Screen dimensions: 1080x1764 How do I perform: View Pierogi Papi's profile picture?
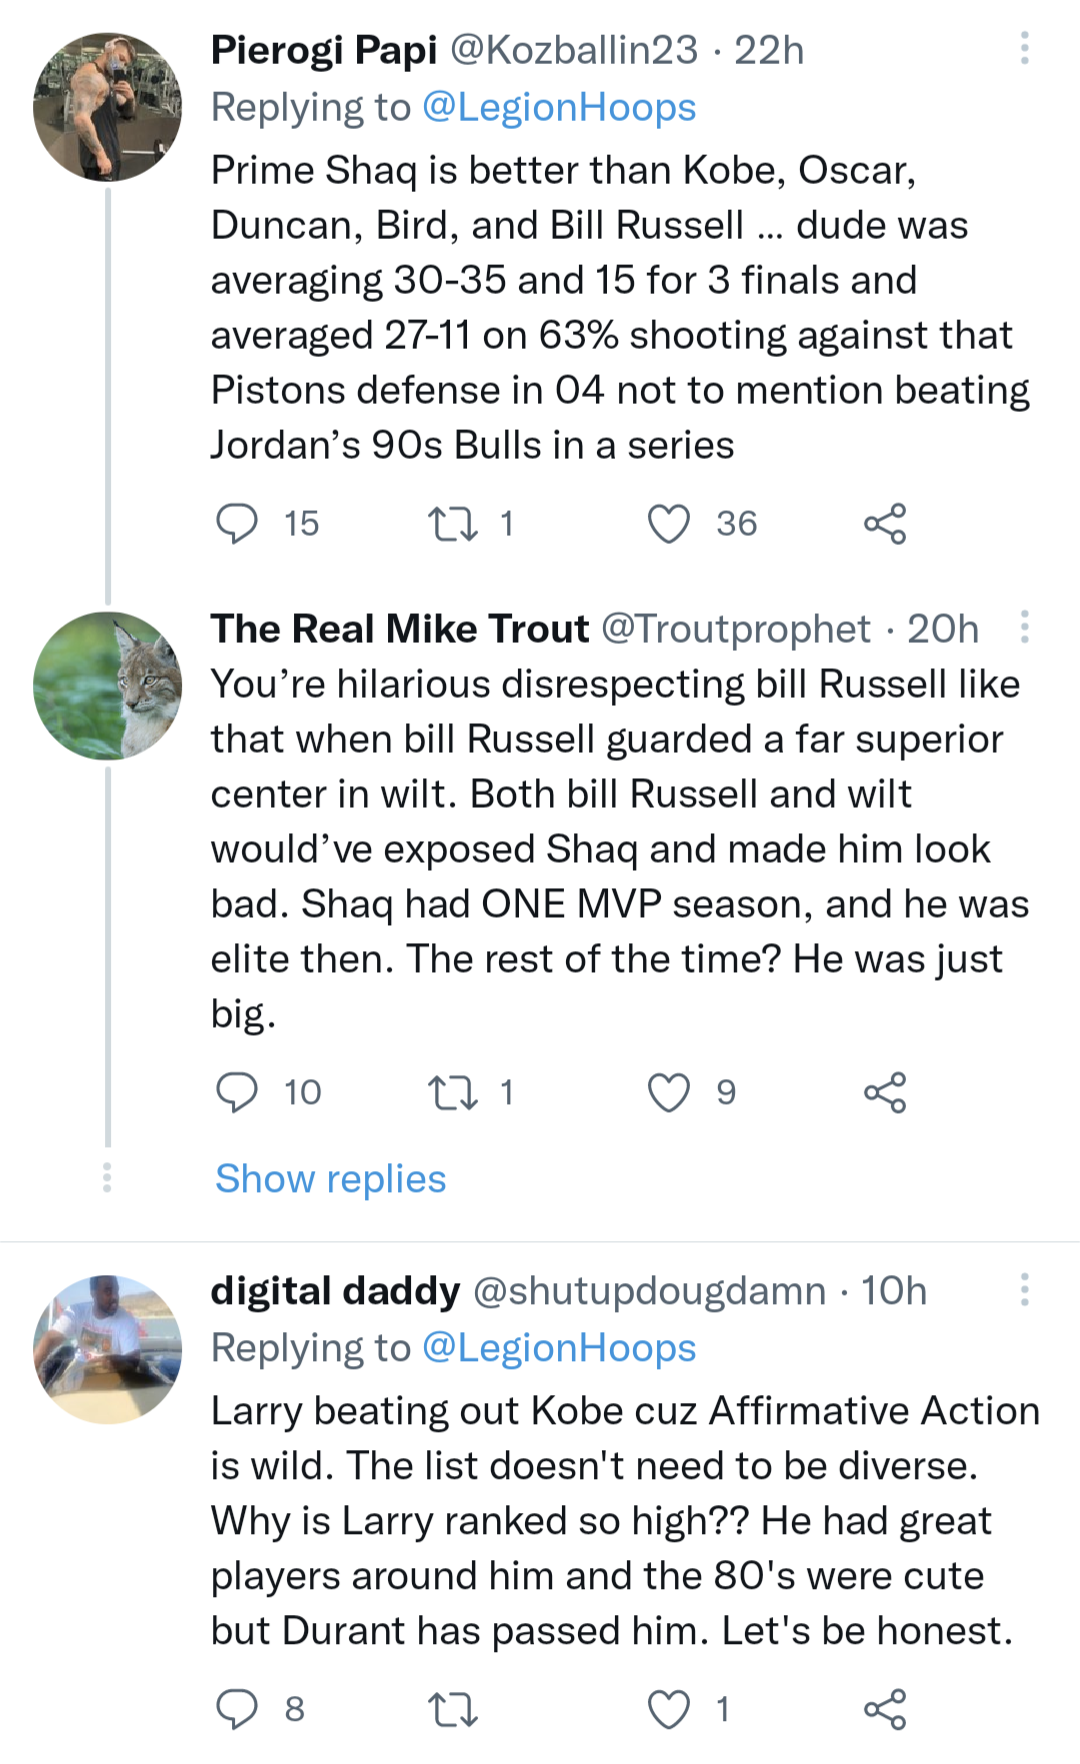click(107, 107)
